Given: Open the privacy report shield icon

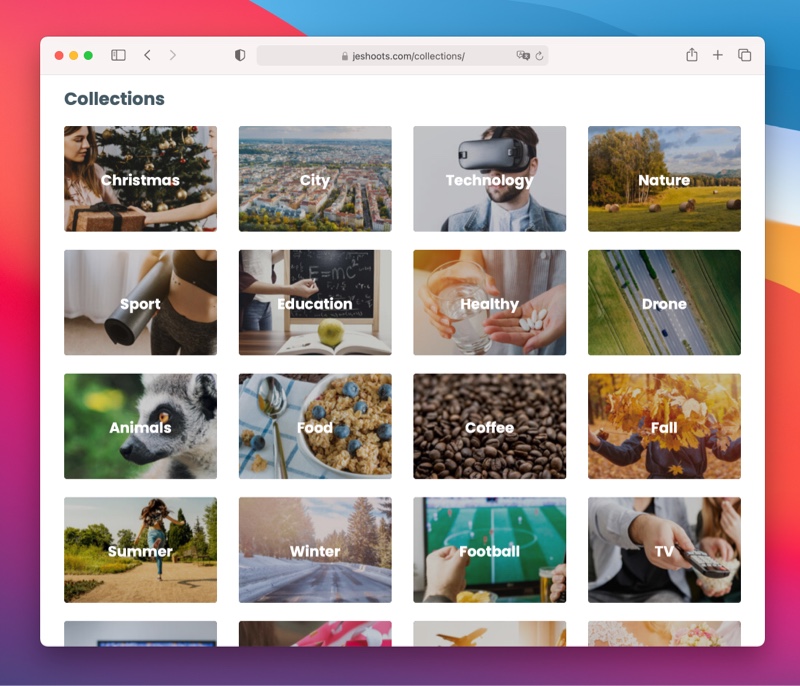Looking at the screenshot, I should (x=240, y=55).
